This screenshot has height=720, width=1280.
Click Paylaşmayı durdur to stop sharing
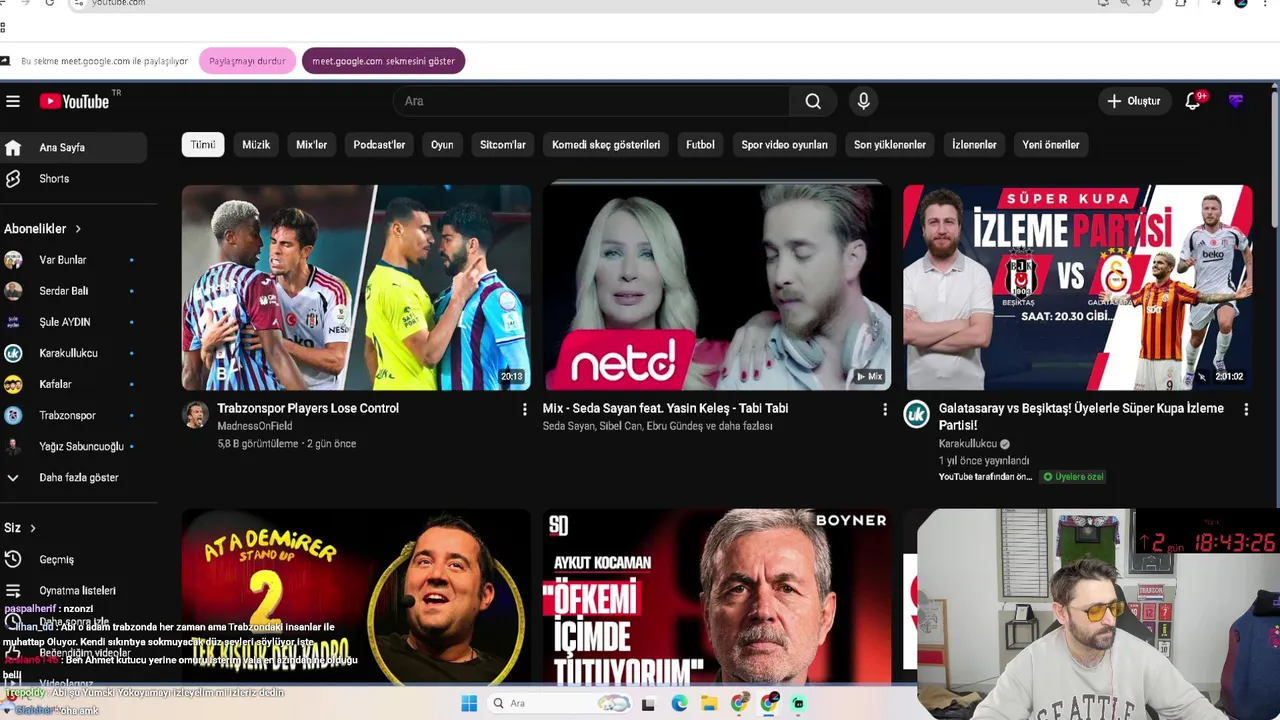coord(247,61)
